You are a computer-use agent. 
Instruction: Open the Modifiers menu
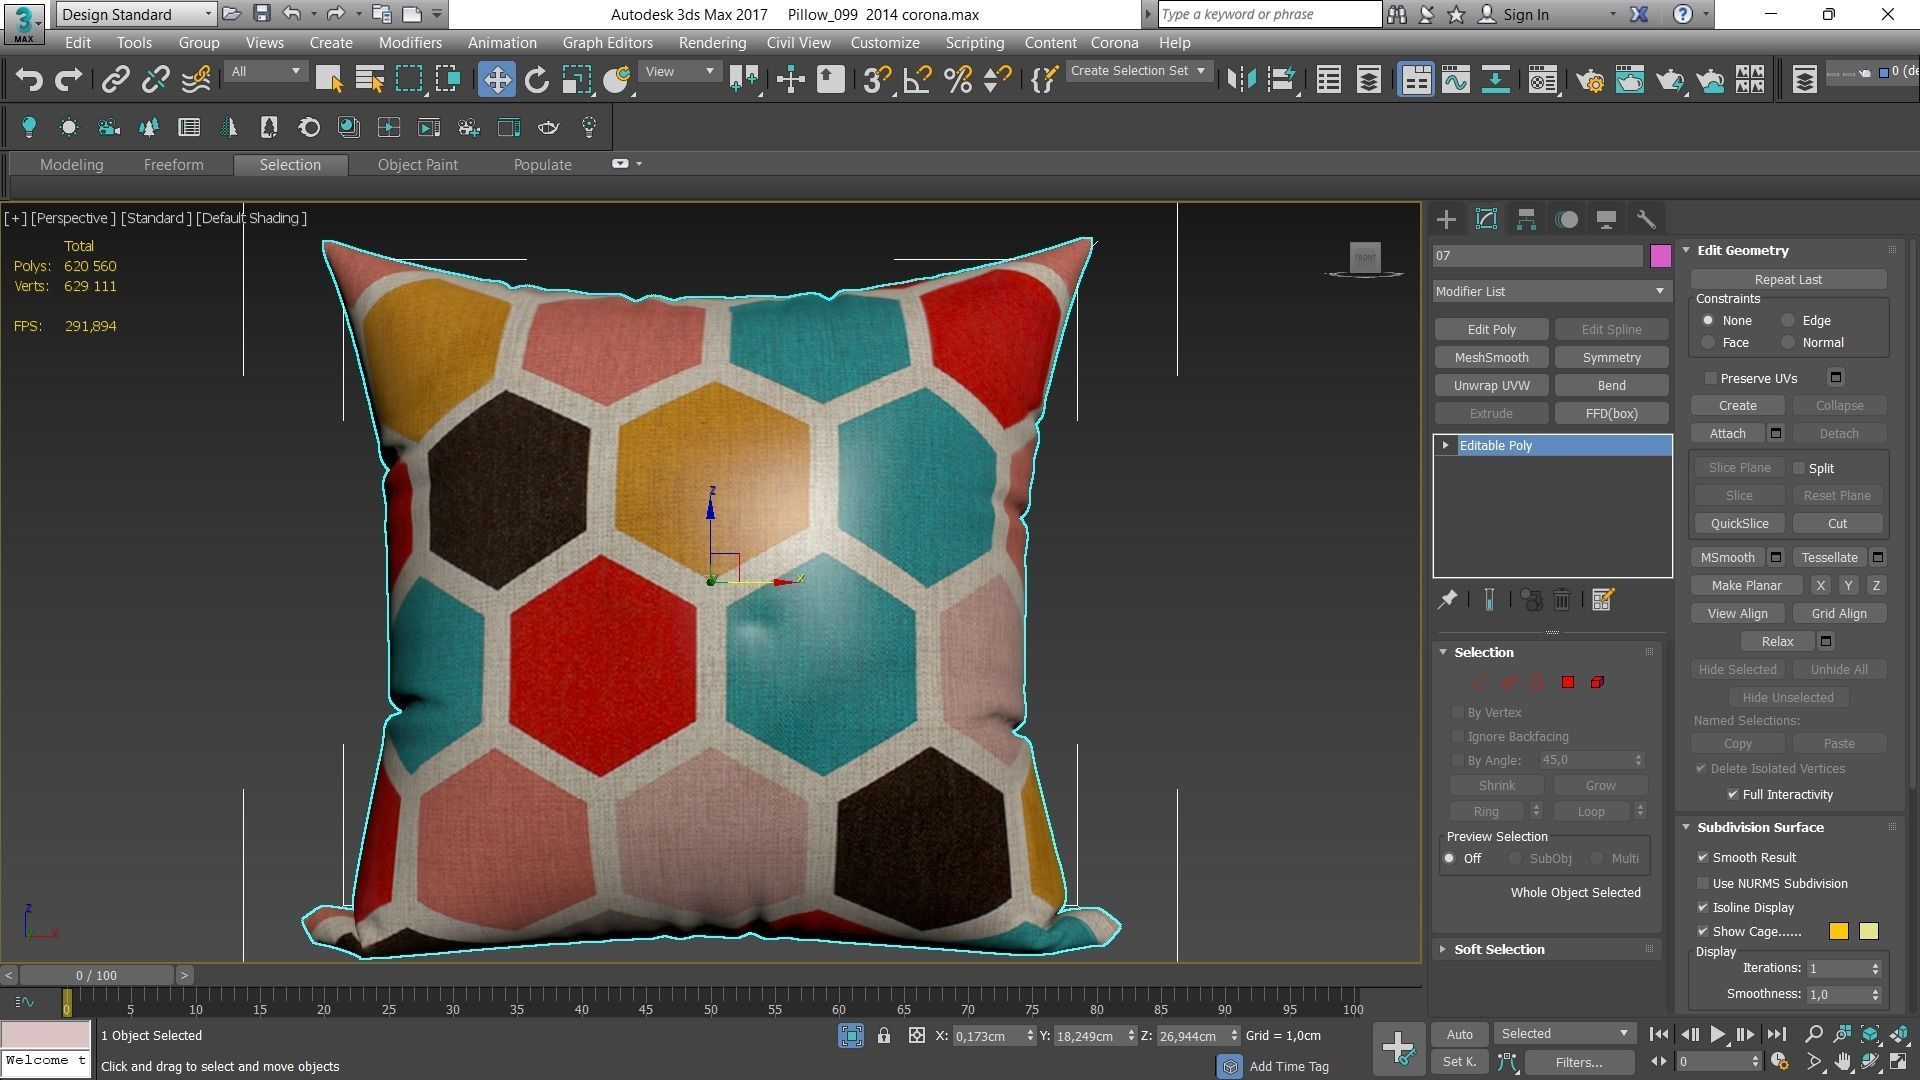click(410, 43)
